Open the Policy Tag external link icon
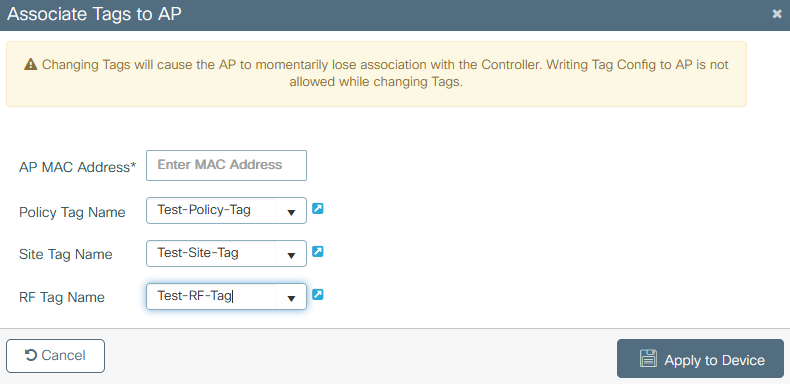The image size is (790, 384). click(x=317, y=208)
